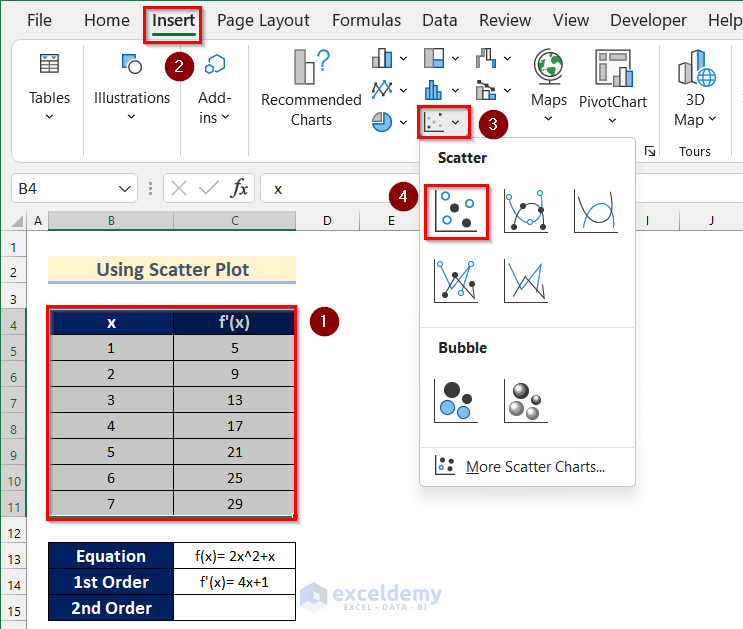This screenshot has width=743, height=629.
Task: Switch to the Home tab
Action: pos(107,20)
